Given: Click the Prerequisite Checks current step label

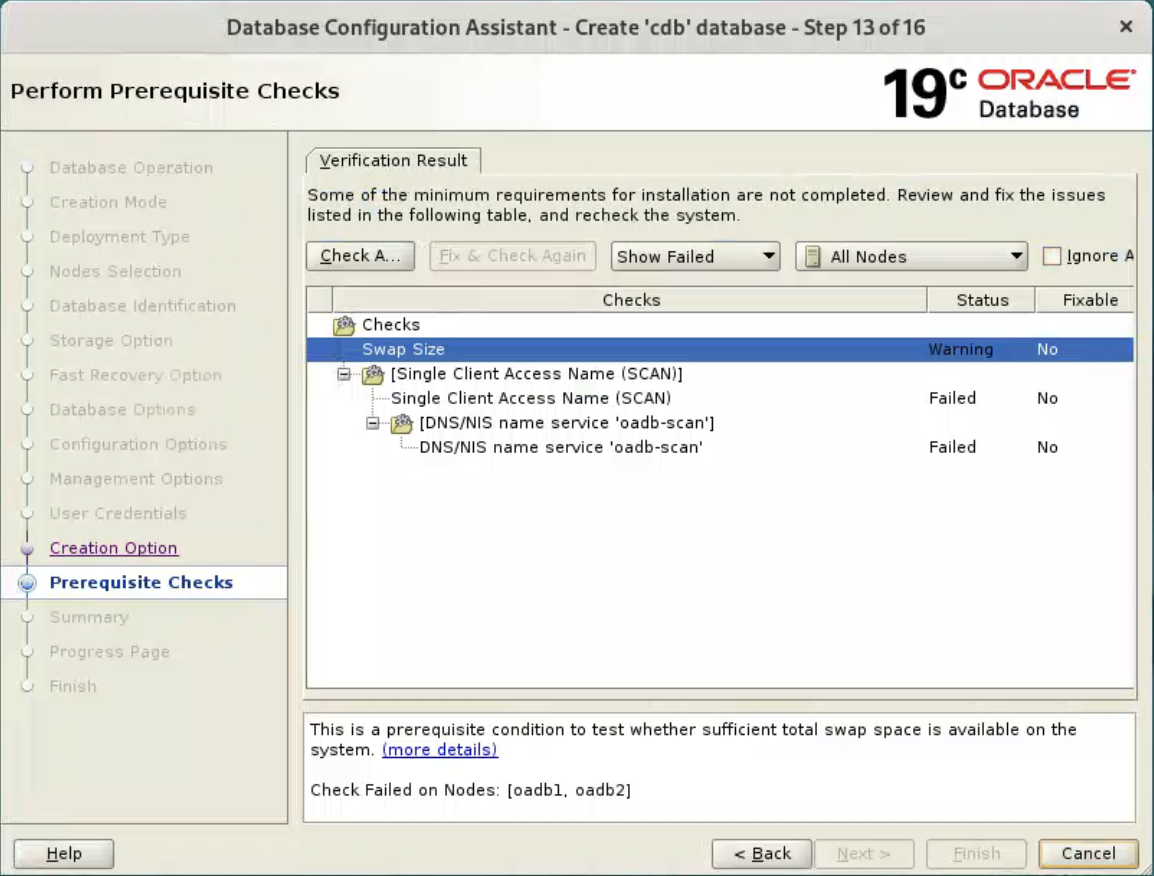Looking at the screenshot, I should [141, 583].
